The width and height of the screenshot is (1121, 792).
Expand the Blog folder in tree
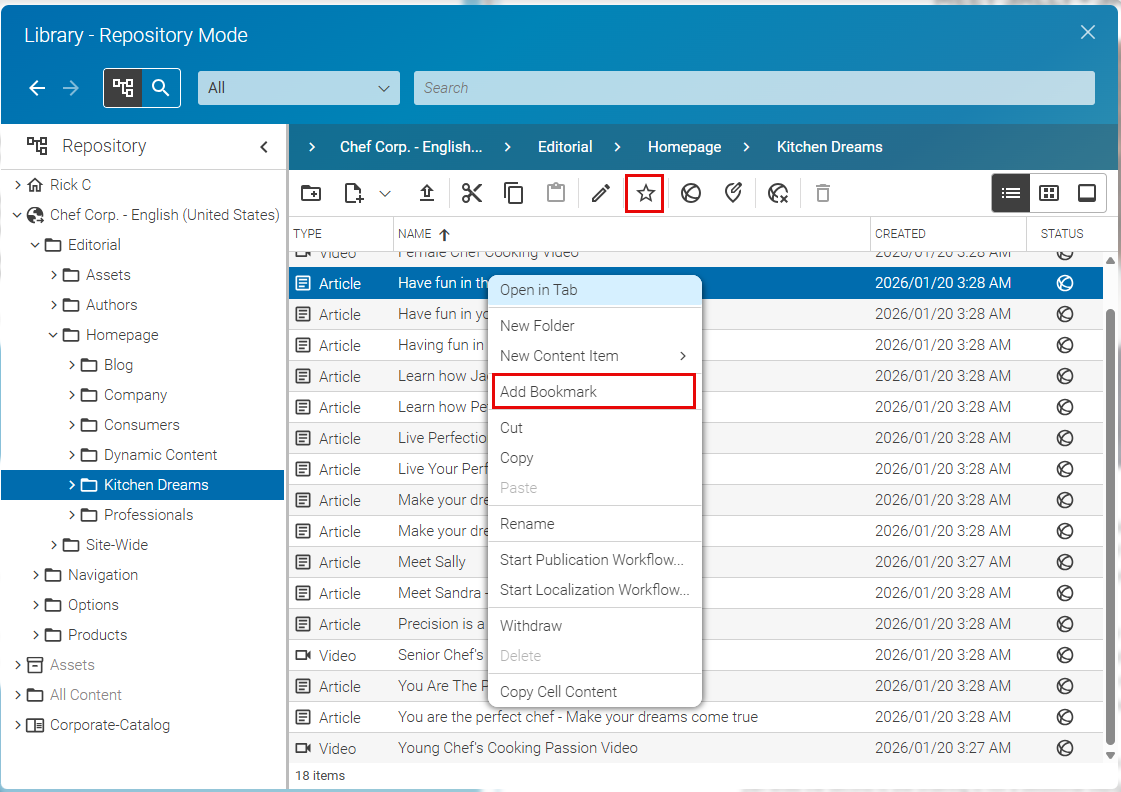[72, 365]
